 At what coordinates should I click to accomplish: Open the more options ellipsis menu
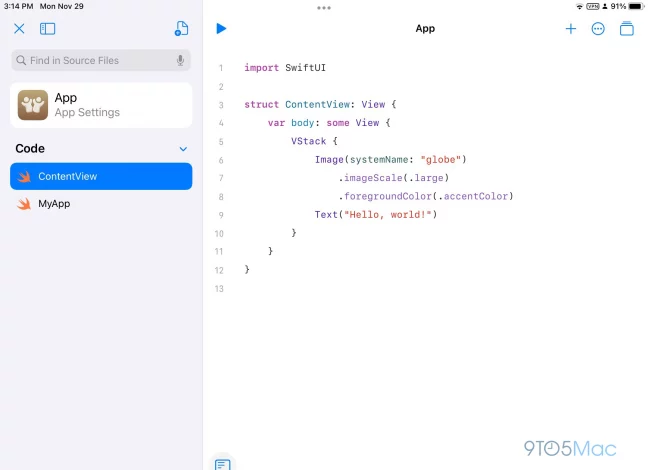point(598,29)
